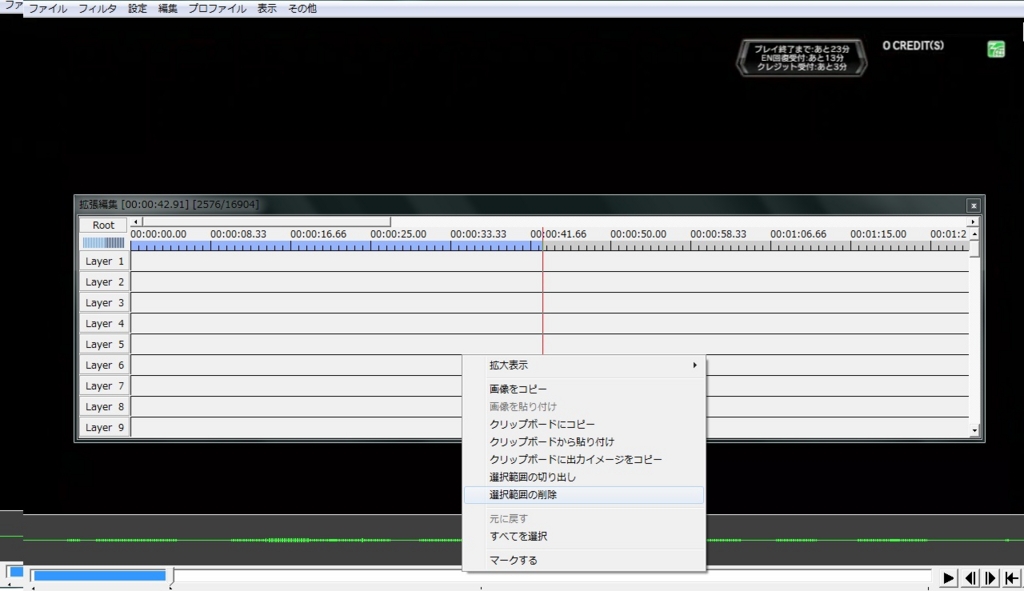Open the 設定 menu
Screen dimensions: 1024x591
pyautogui.click(x=136, y=7)
